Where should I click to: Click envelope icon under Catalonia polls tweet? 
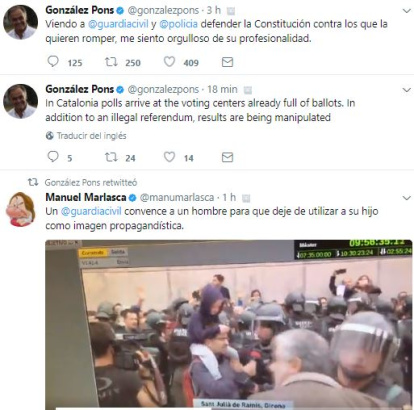pyautogui.click(x=227, y=157)
